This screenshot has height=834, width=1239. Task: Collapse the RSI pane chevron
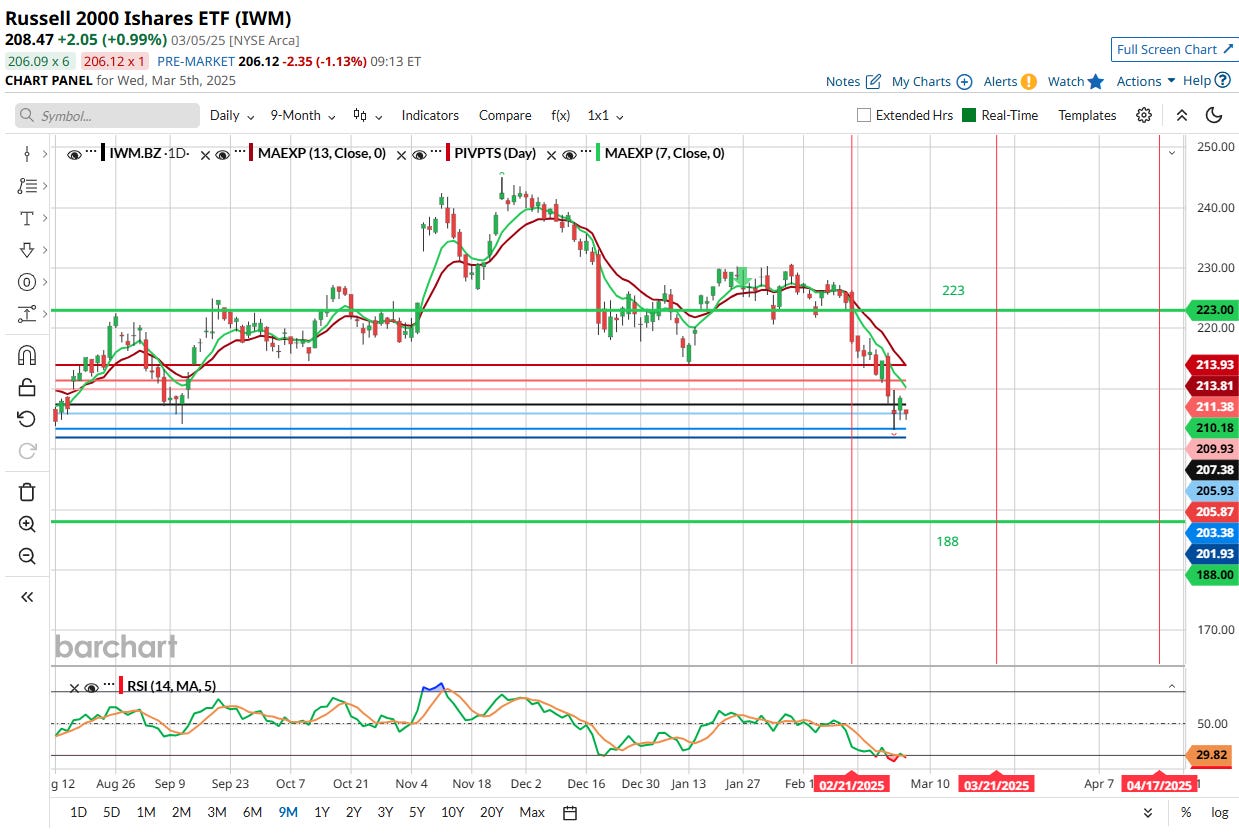tap(1171, 686)
